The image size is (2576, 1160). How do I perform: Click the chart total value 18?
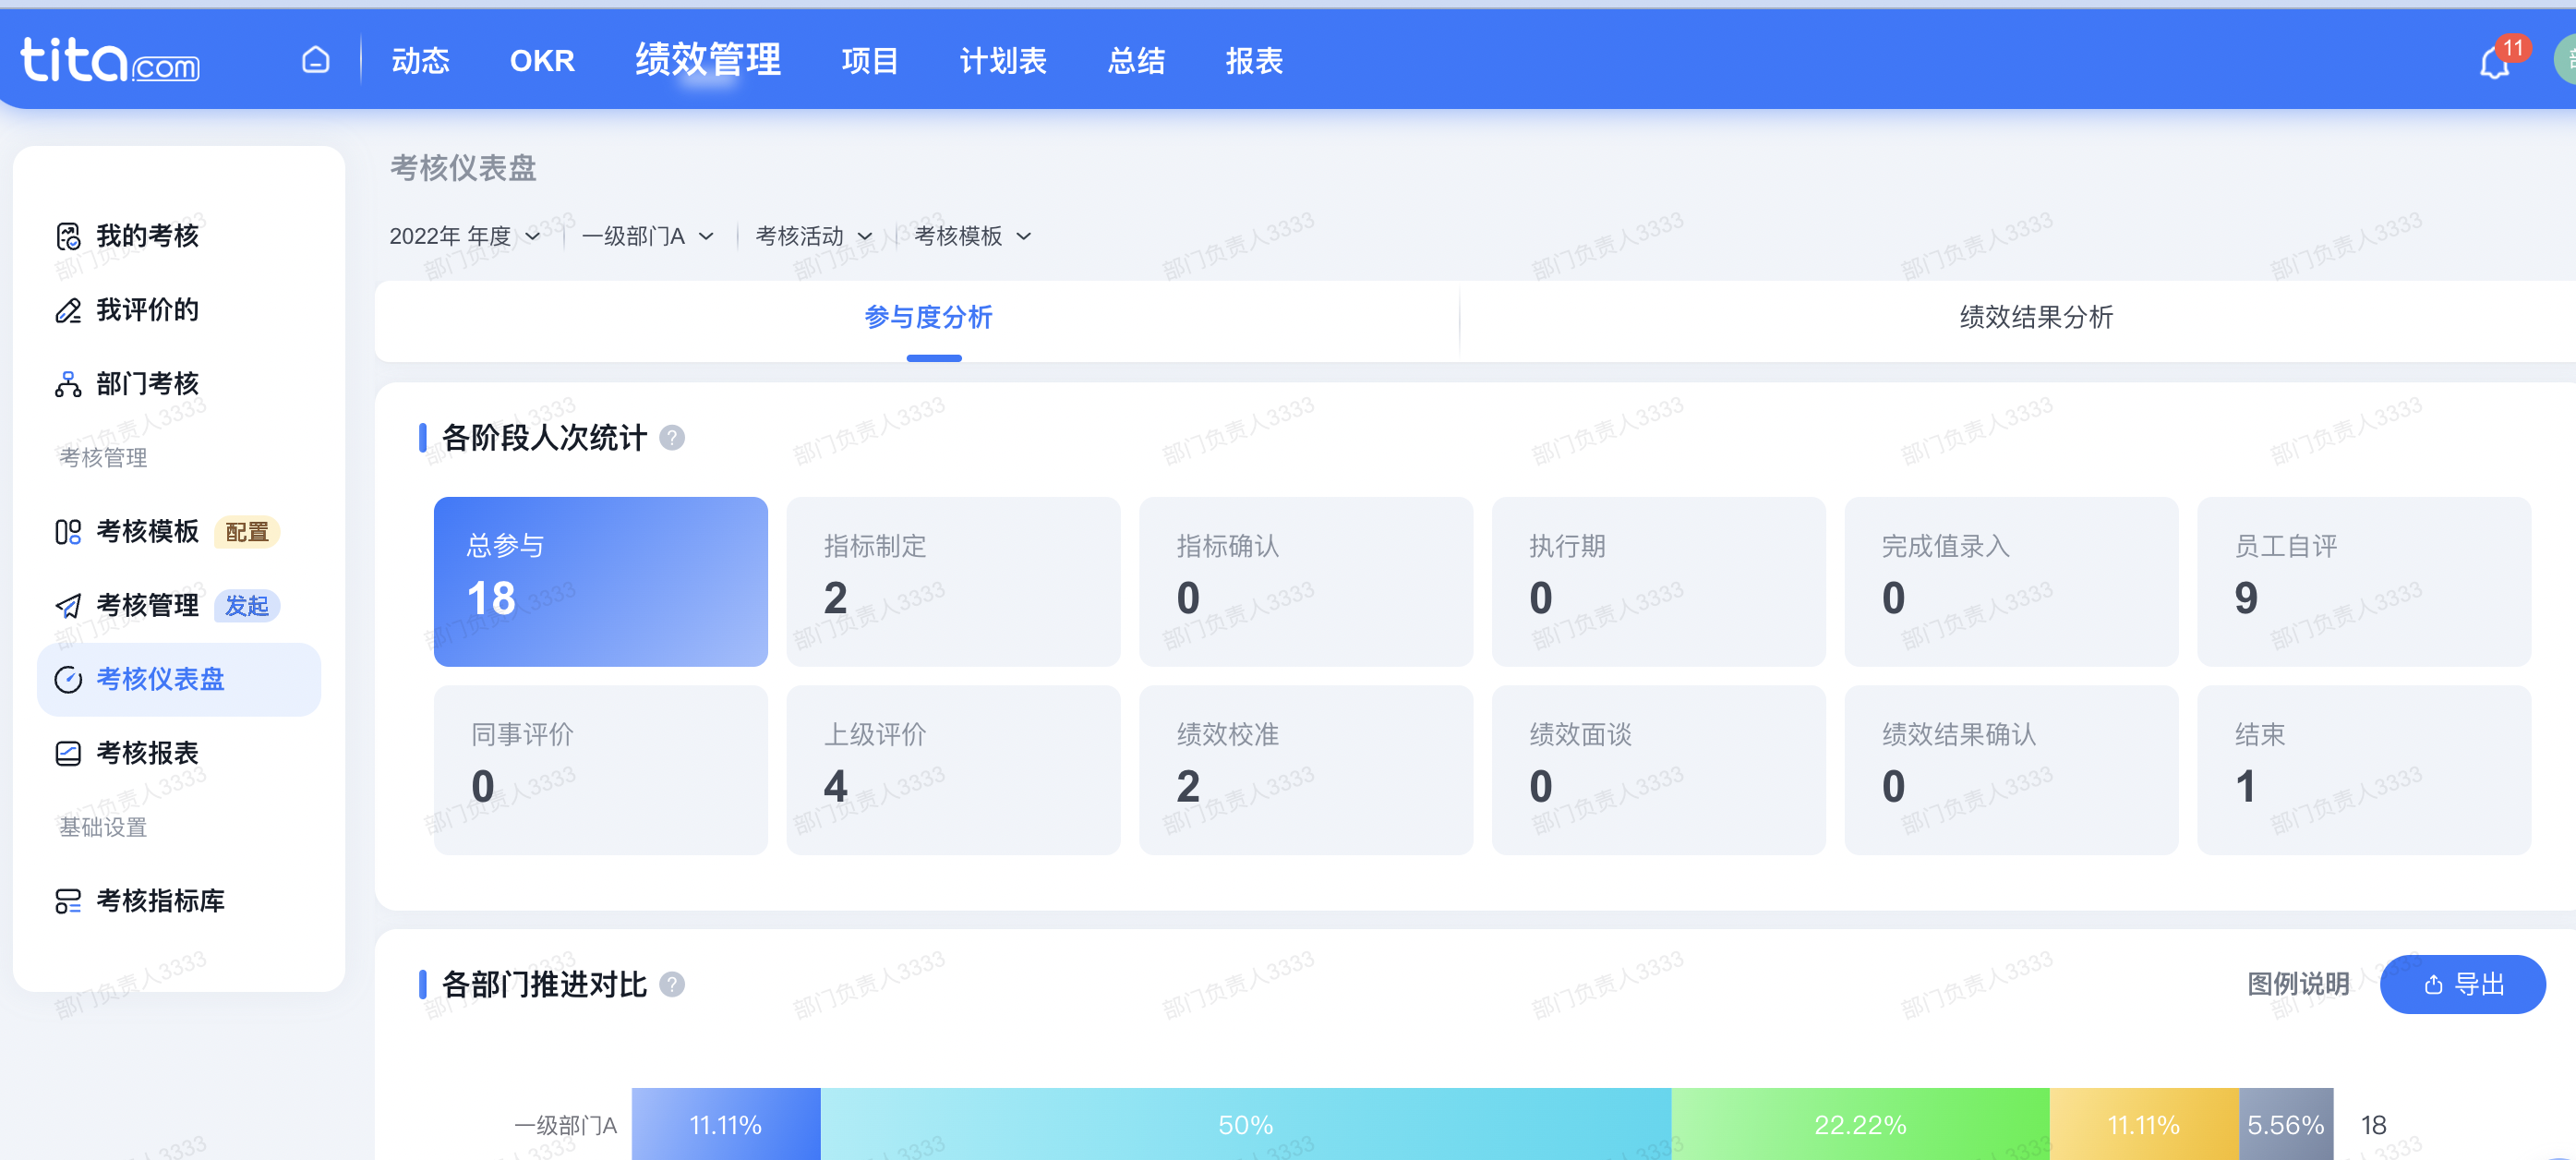2374,1126
